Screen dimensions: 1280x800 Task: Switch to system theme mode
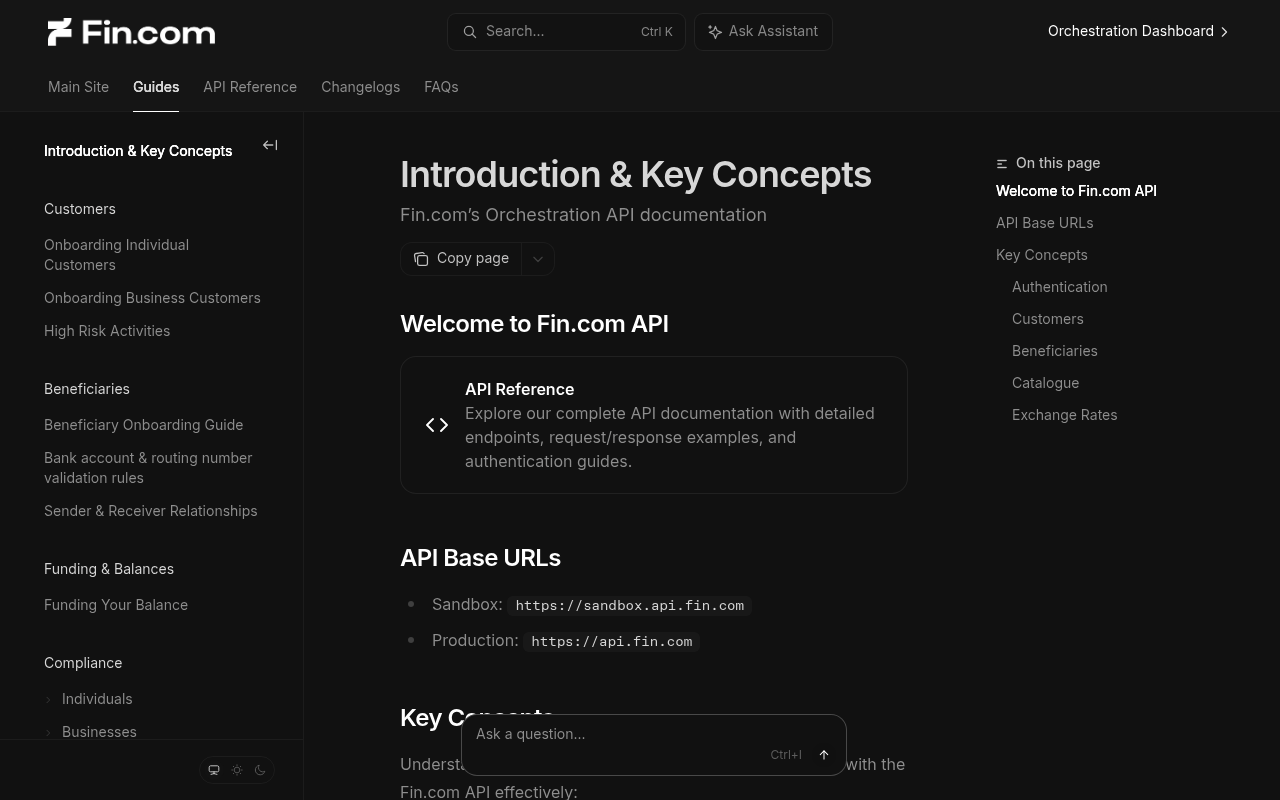coord(214,770)
